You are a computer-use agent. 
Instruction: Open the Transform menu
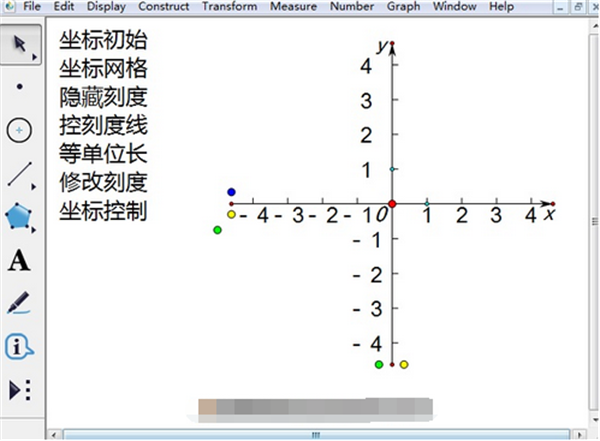(x=229, y=7)
